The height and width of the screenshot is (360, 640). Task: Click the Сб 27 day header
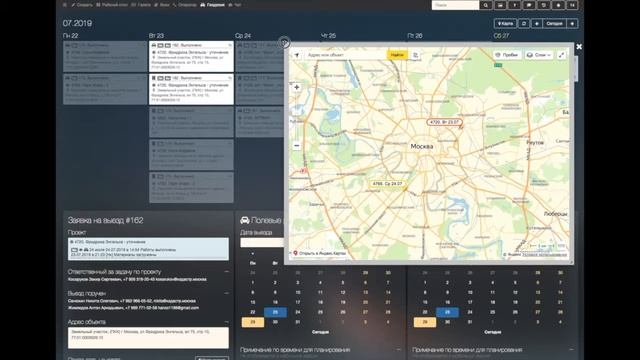(501, 36)
